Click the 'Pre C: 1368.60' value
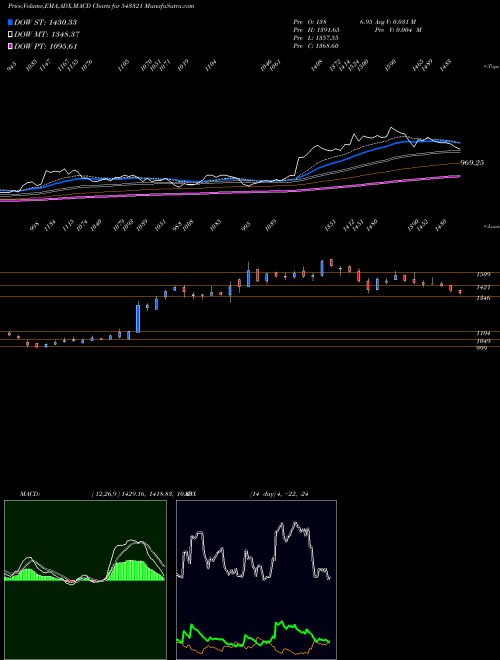Viewport: 500px width, 660px height. point(316,46)
